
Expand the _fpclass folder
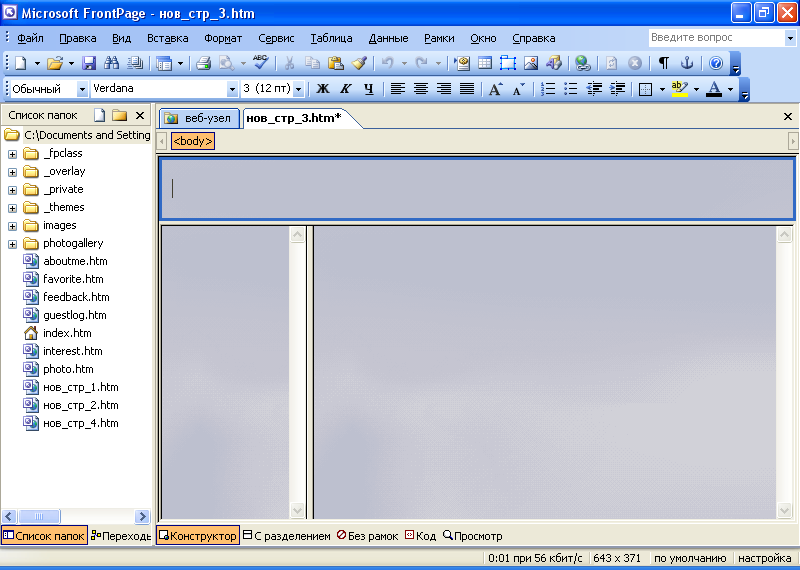(x=12, y=154)
